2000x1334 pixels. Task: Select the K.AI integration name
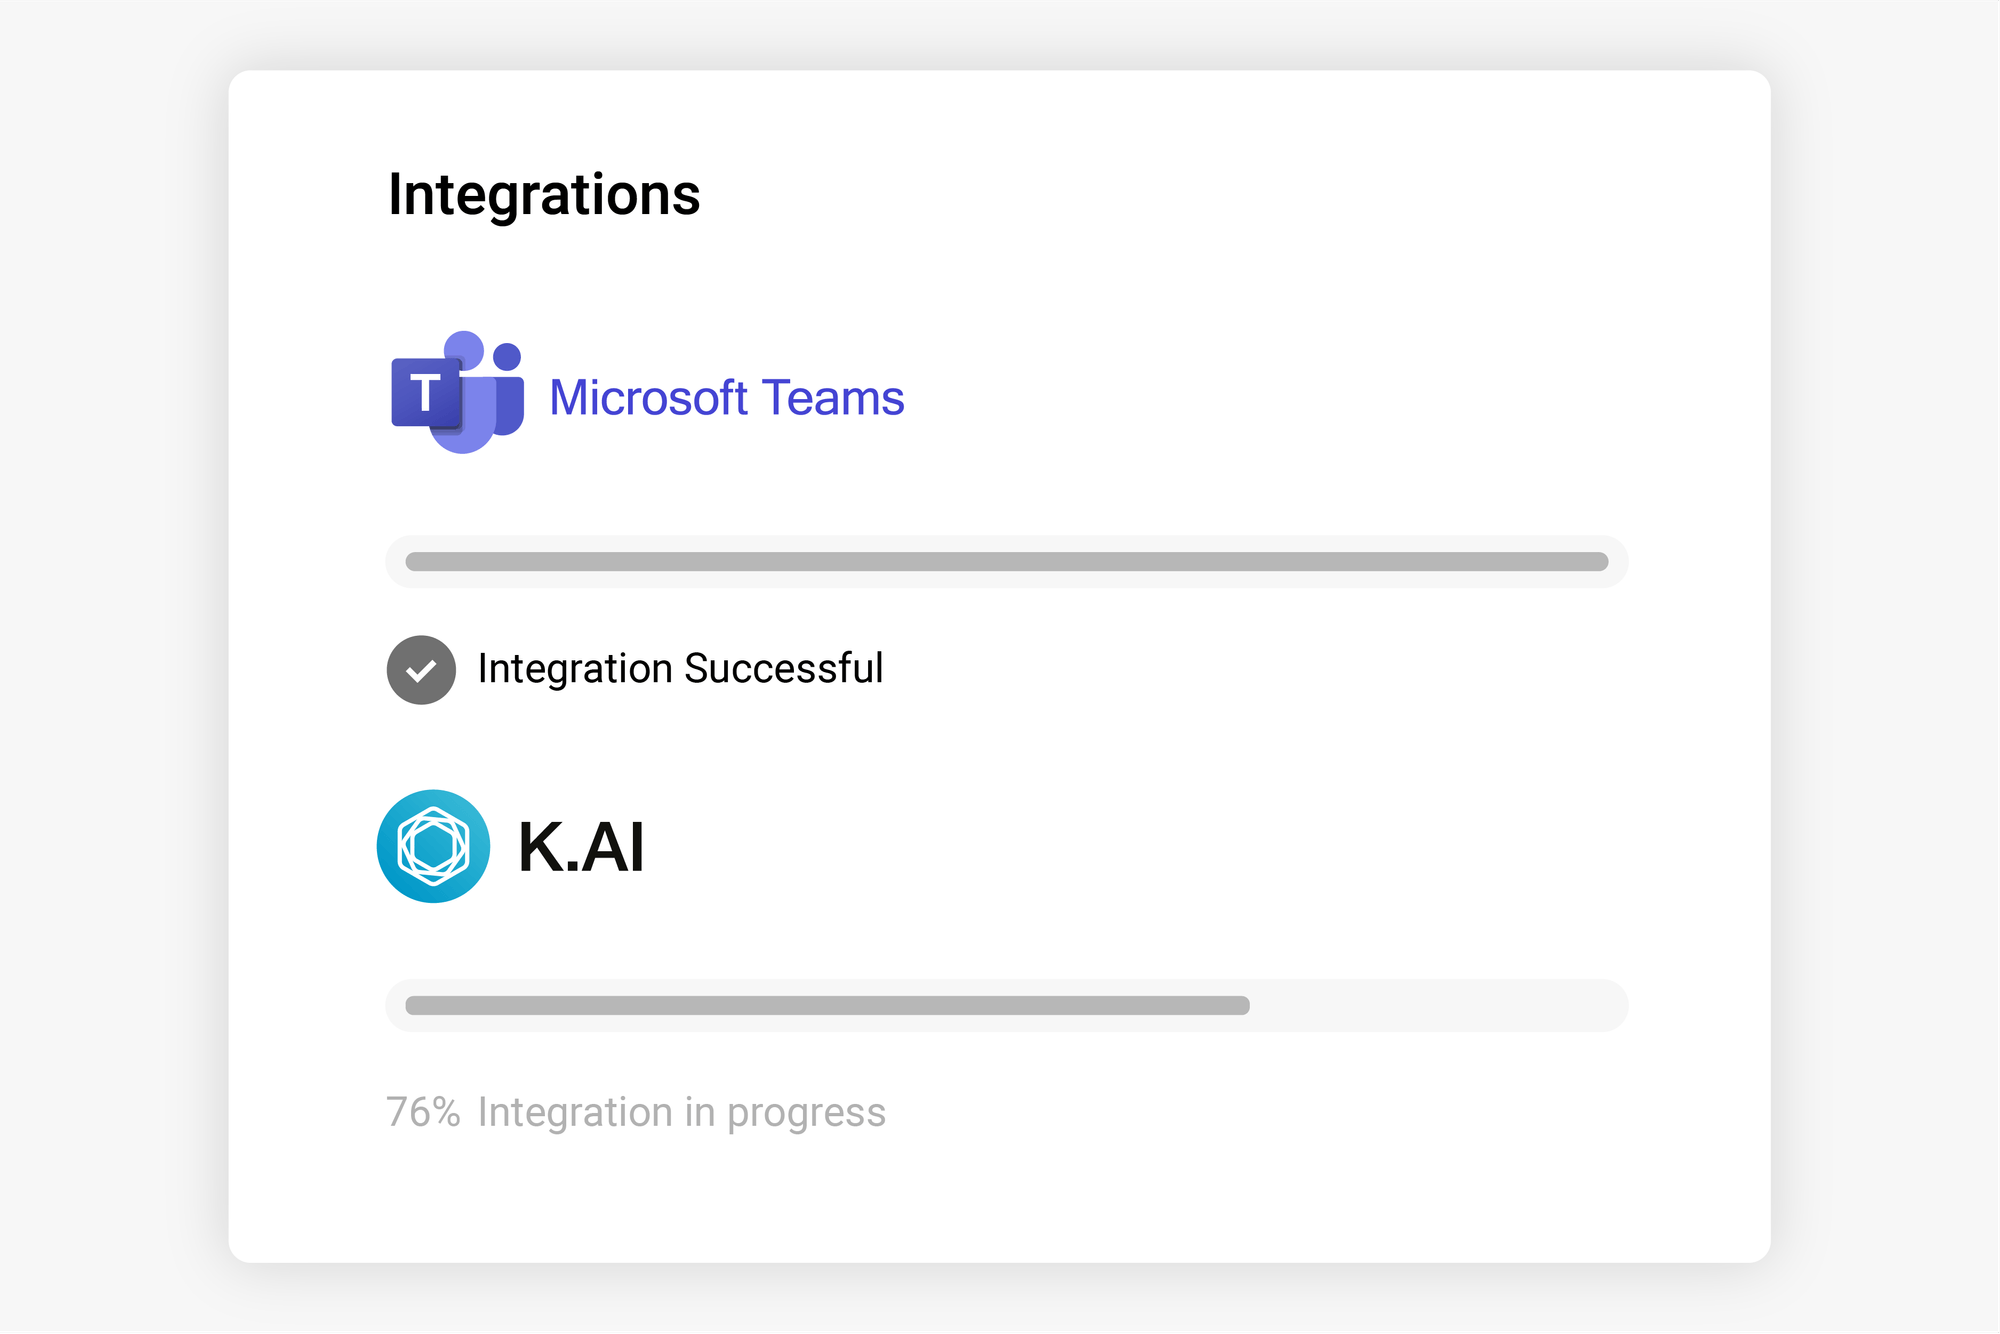pyautogui.click(x=581, y=847)
